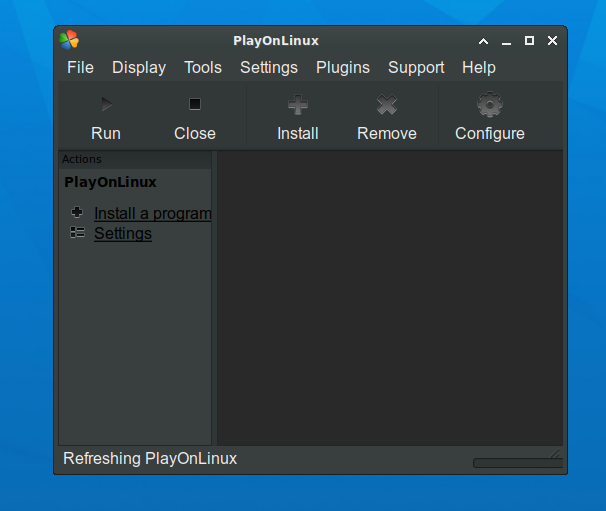Click the plus icon beside Install a program
This screenshot has width=606, height=511.
[77, 212]
